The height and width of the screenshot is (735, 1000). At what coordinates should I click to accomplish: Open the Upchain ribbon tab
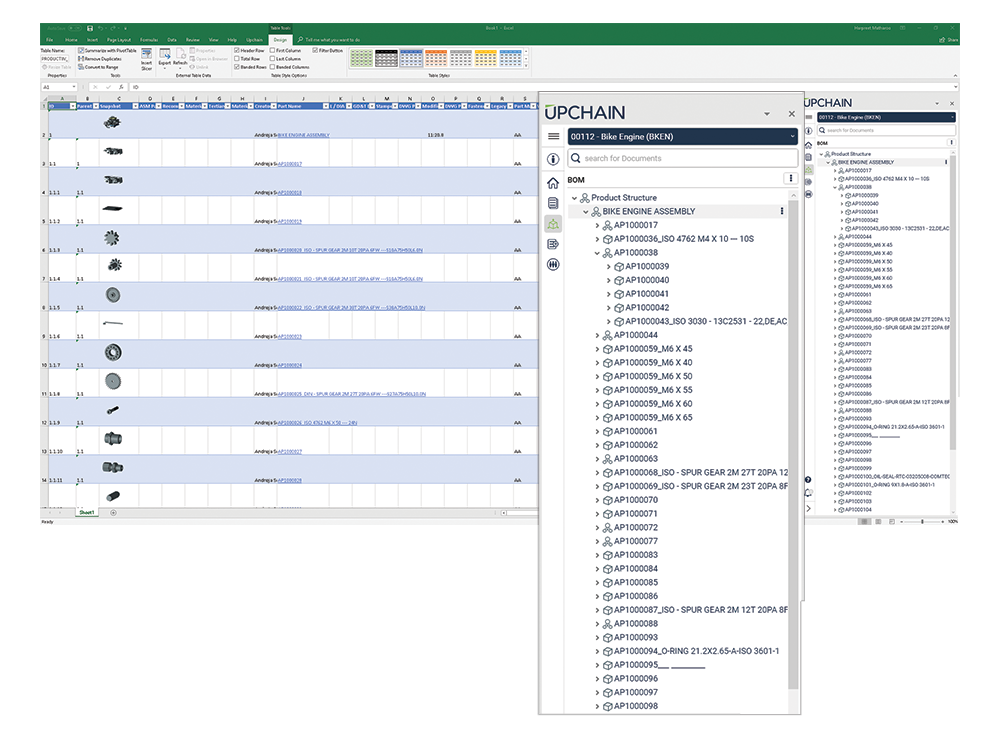[254, 40]
